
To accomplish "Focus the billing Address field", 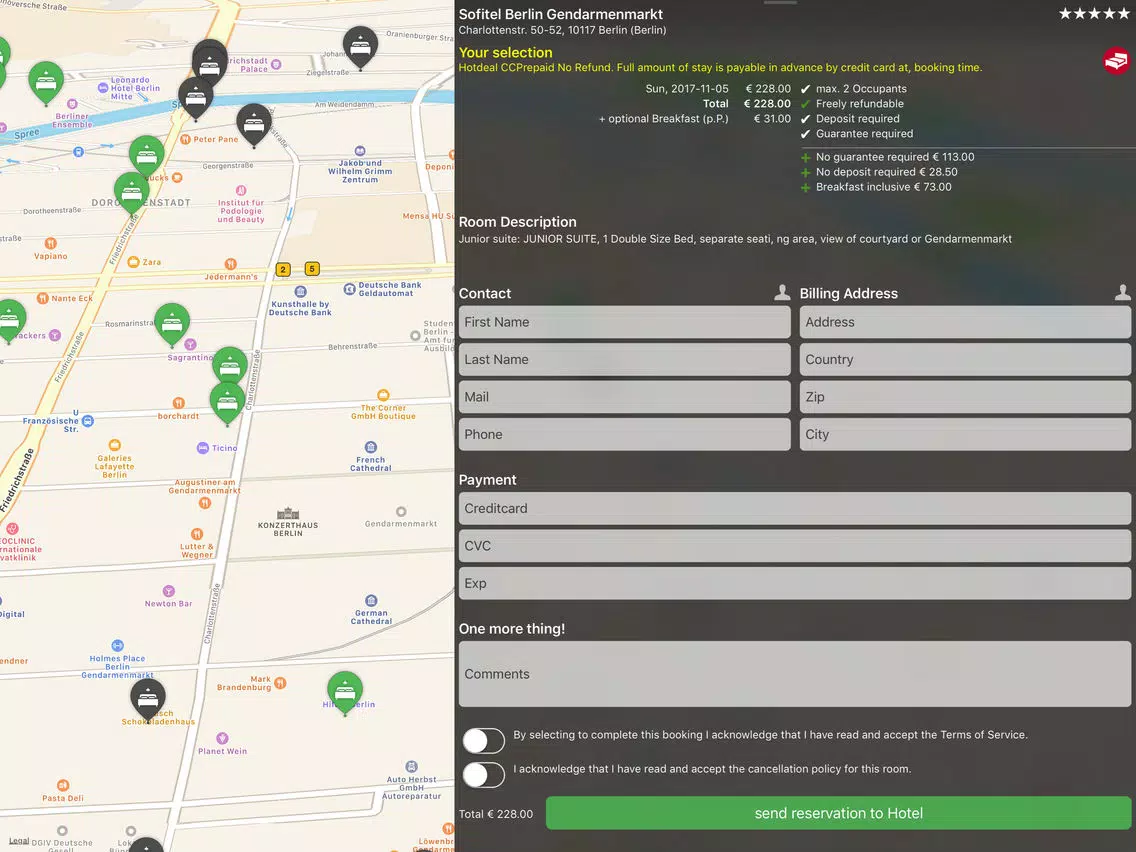I will (x=965, y=322).
